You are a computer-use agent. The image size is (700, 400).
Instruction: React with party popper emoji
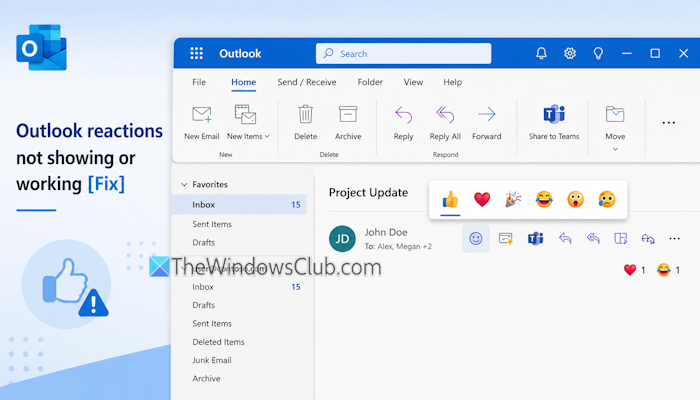513,199
